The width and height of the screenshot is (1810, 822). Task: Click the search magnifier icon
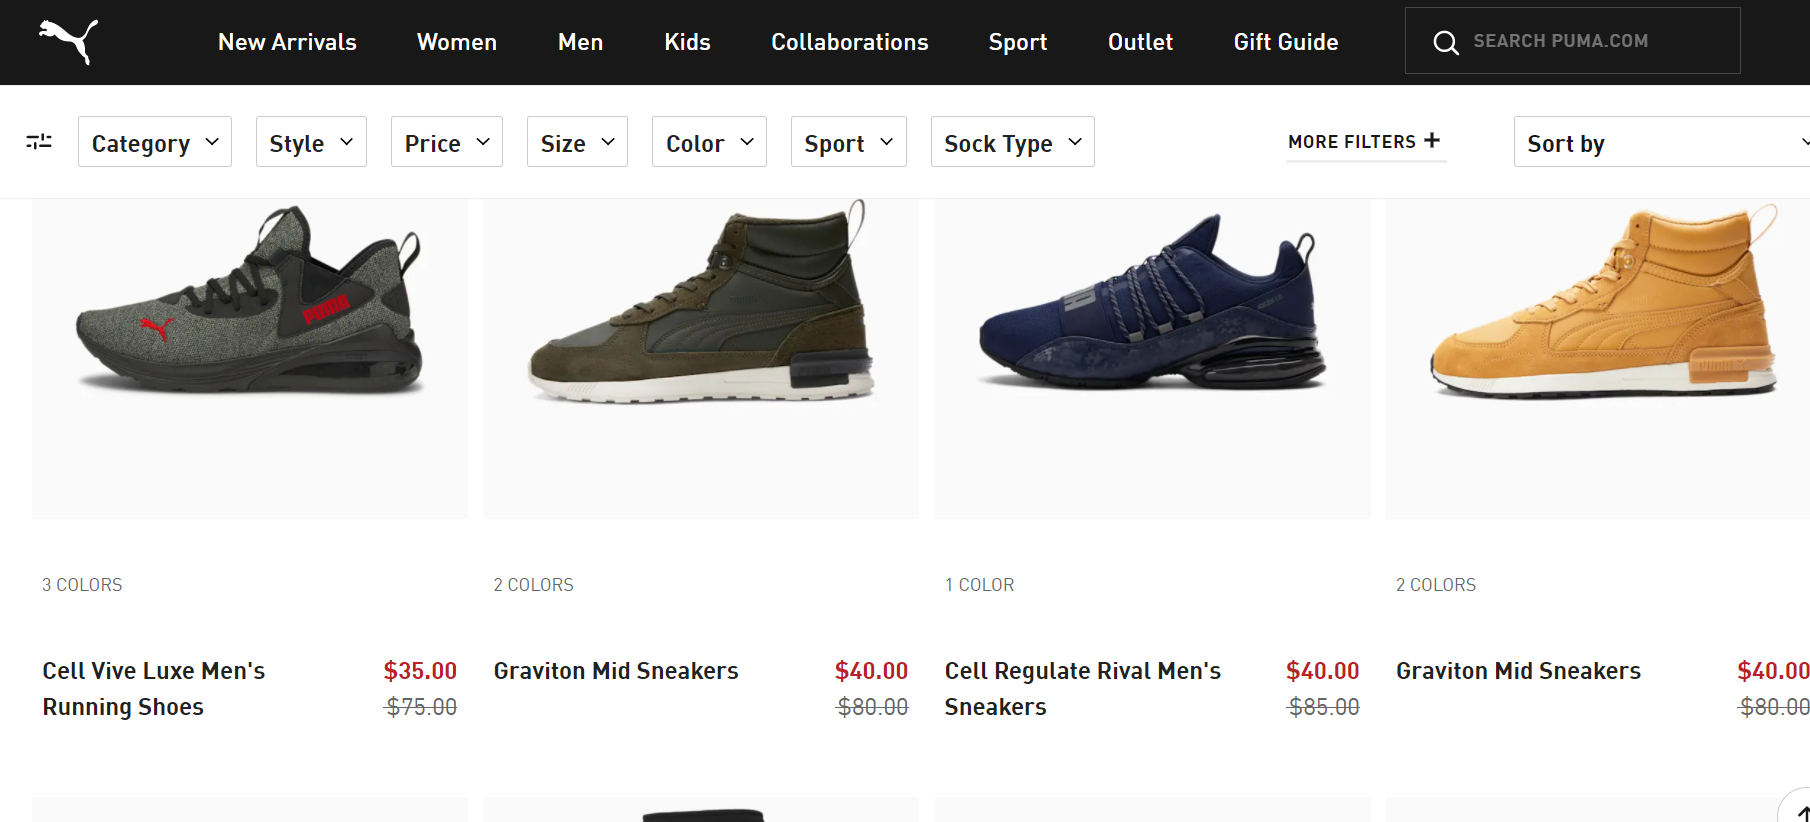pos(1445,42)
